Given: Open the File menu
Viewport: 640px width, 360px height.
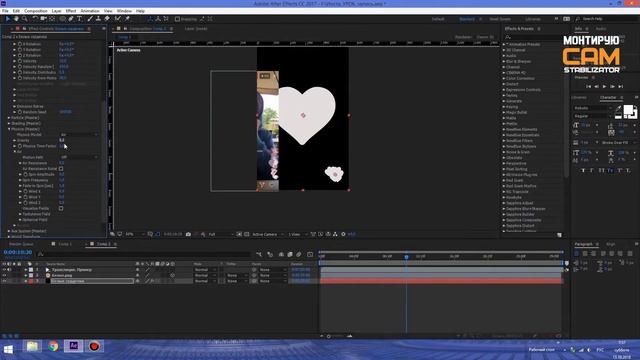Looking at the screenshot, I should (5, 11).
